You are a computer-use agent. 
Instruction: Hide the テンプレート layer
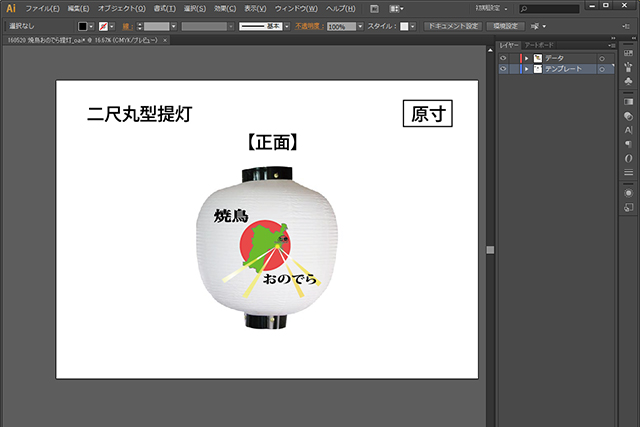click(x=502, y=70)
